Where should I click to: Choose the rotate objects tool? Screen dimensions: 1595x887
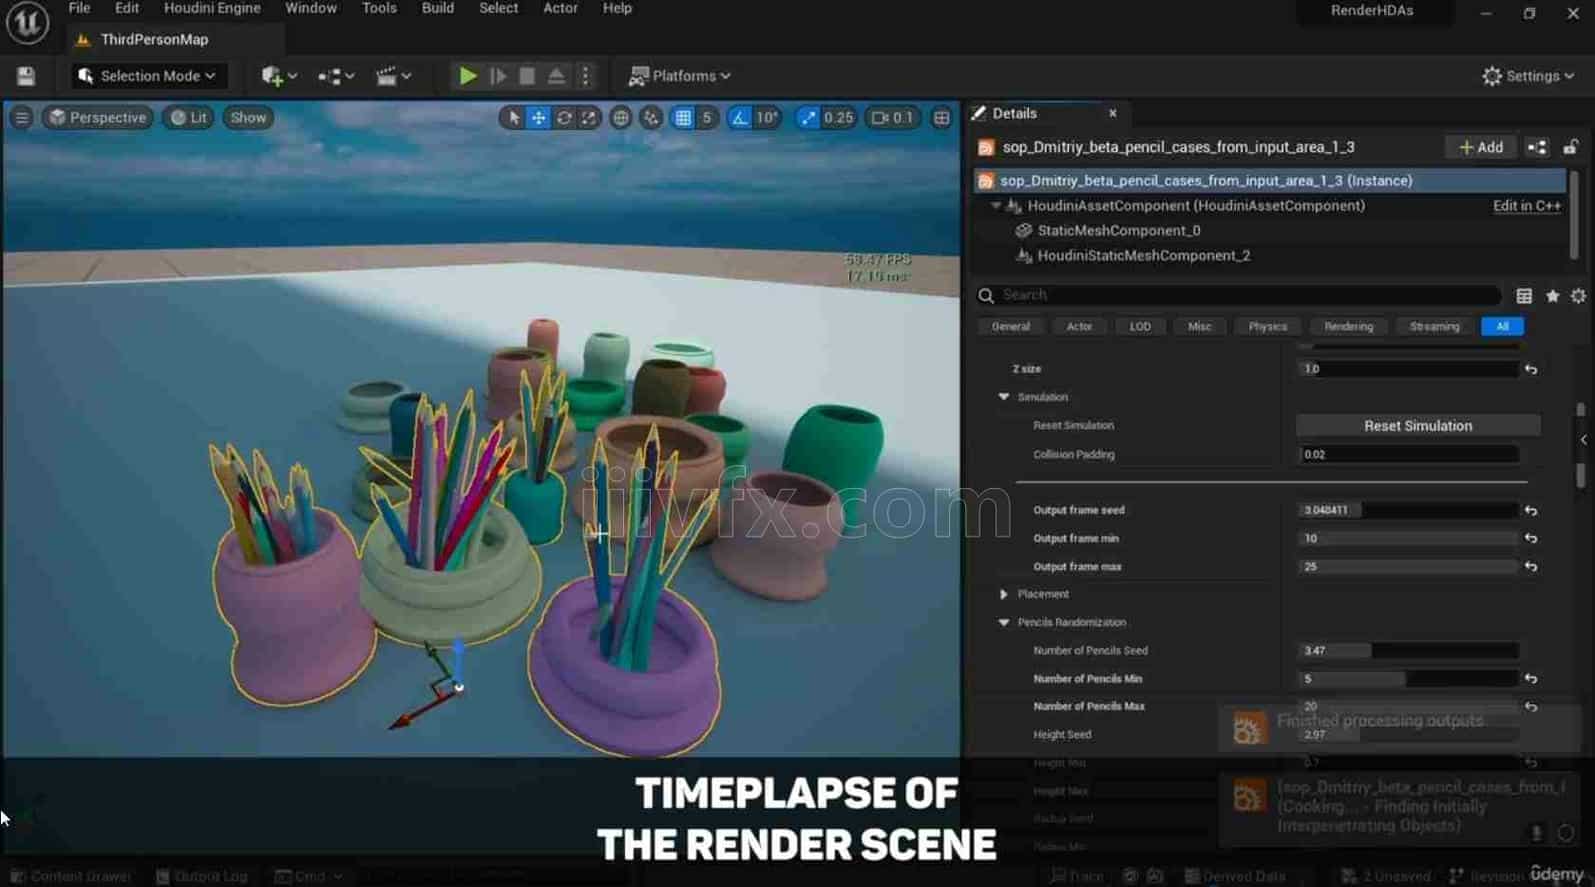point(564,118)
